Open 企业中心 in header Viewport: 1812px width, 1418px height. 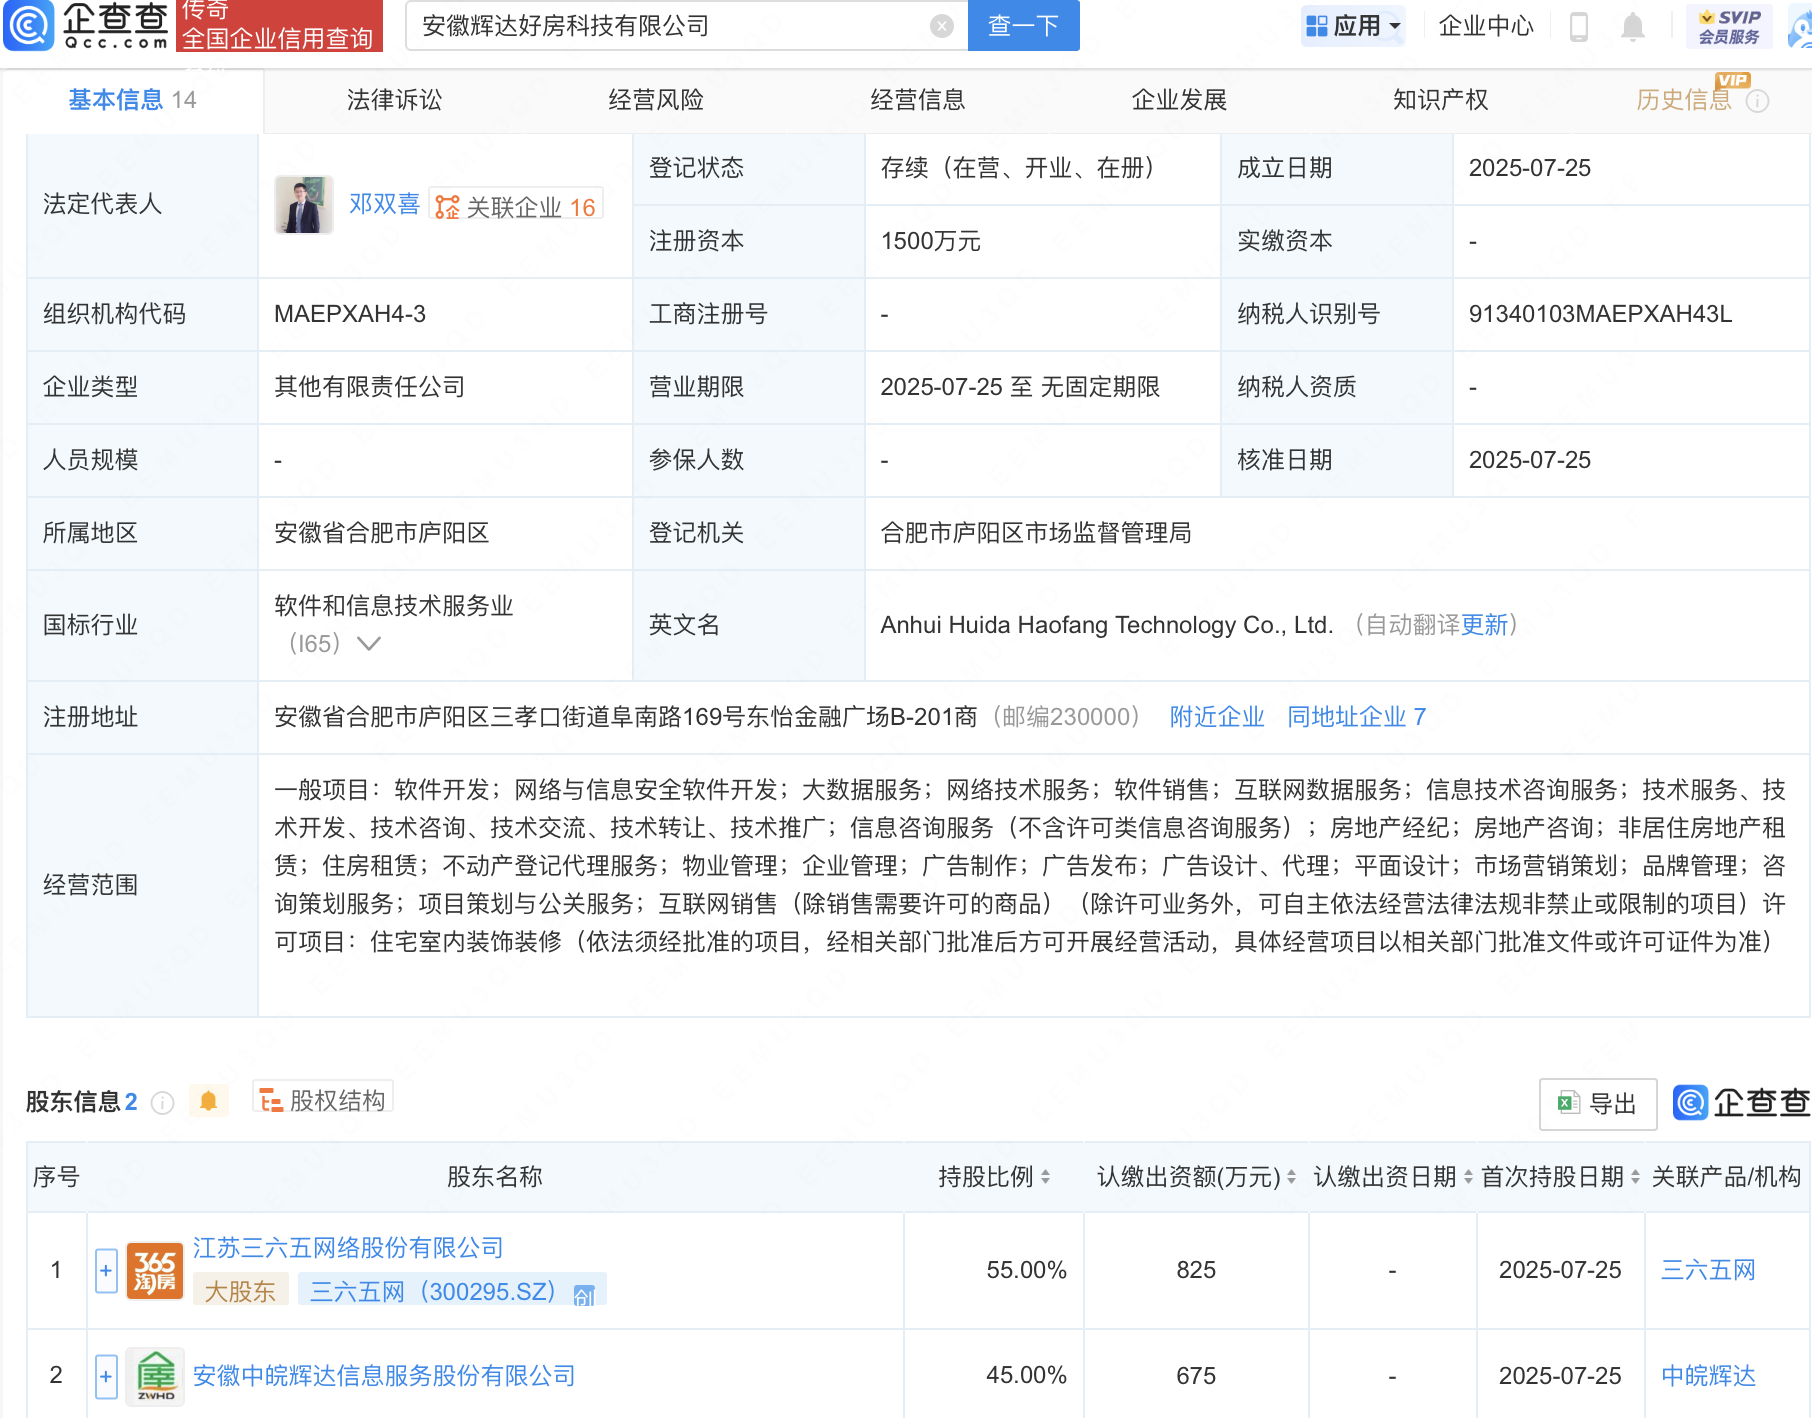tap(1486, 26)
